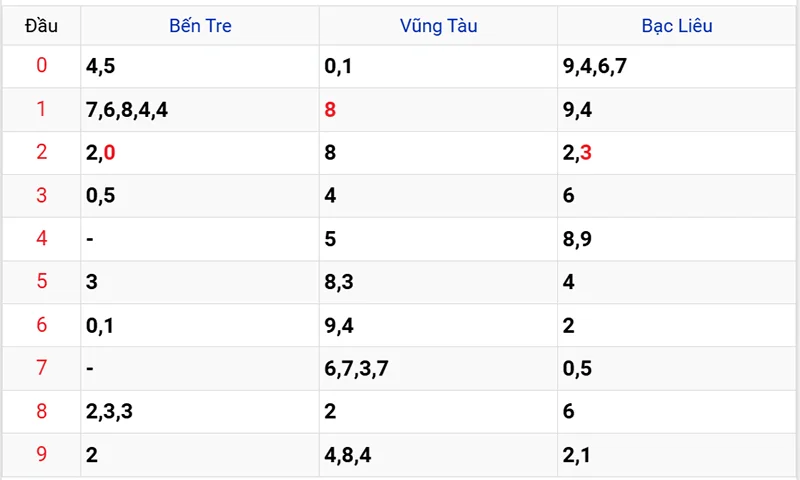Viewport: 800px width, 480px height.
Task: Click the Bến Tre cell showing 7,6,8,4,4
Action: click(x=127, y=110)
